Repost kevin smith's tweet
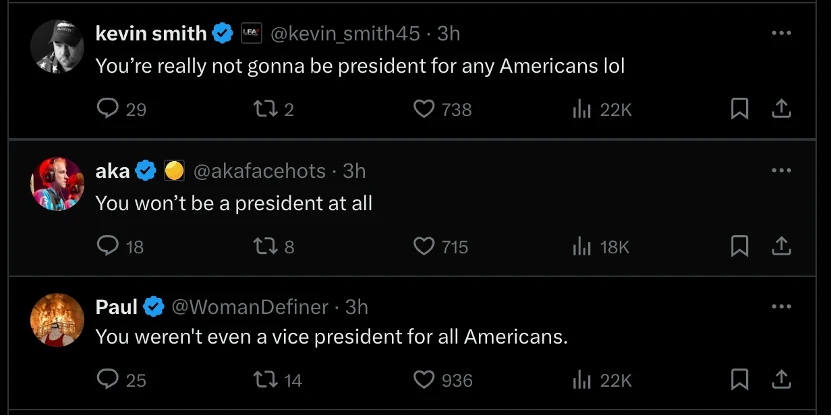This screenshot has width=832, height=416. tap(265, 109)
